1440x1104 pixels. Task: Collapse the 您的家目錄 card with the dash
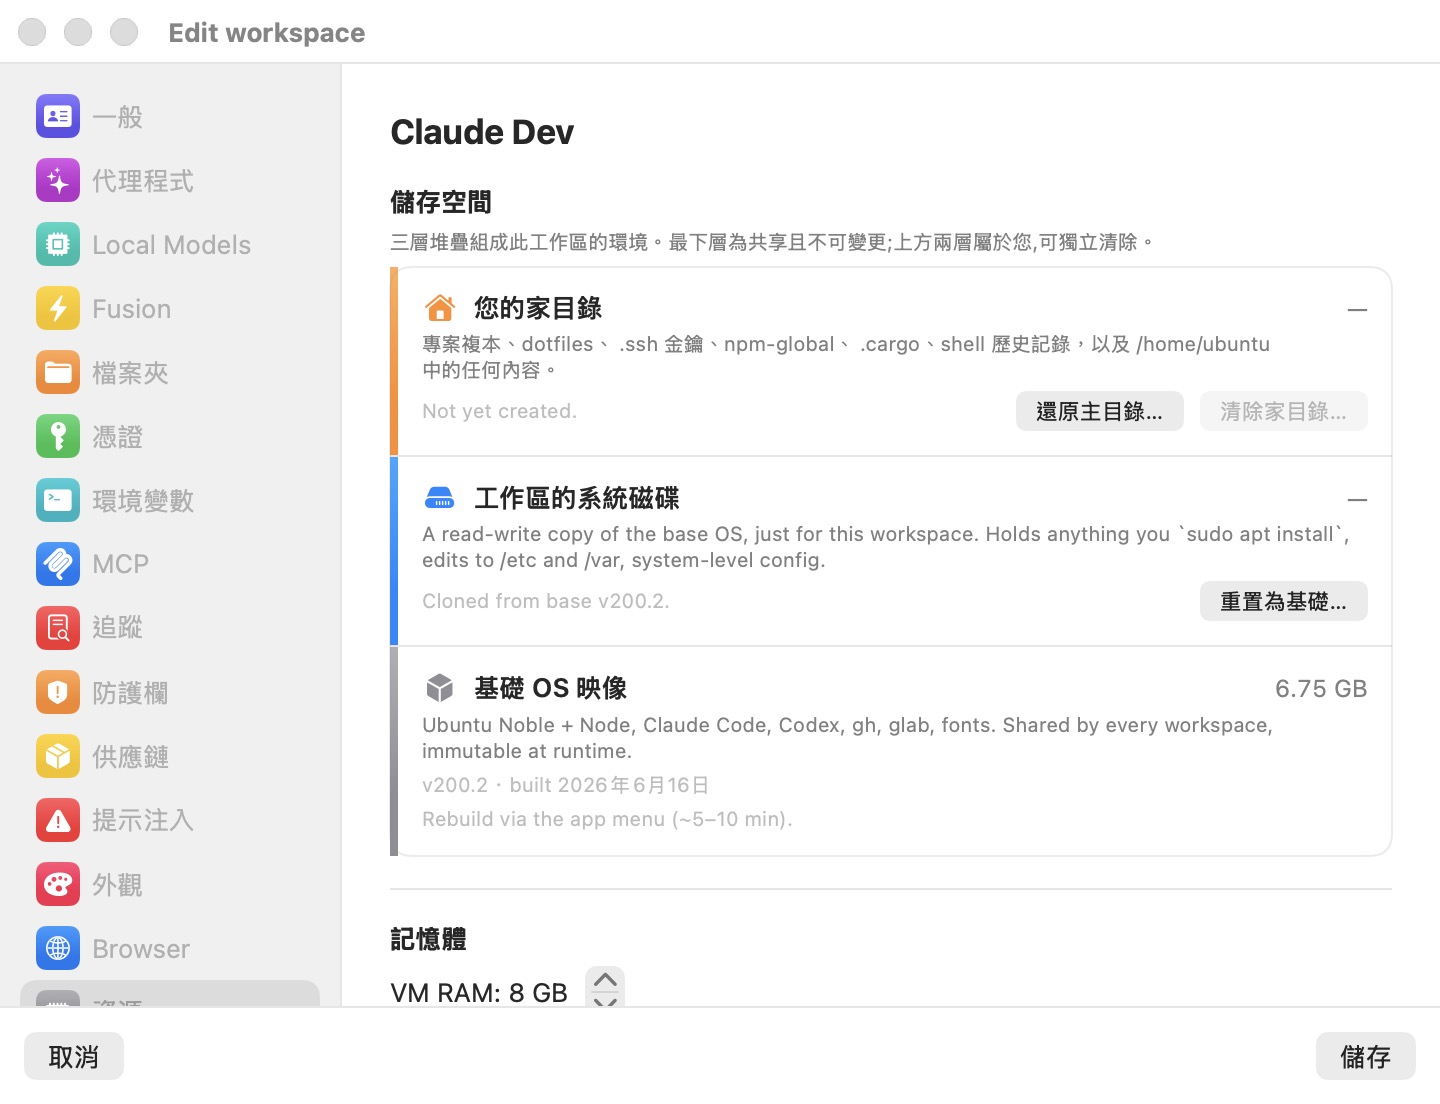[x=1357, y=310]
